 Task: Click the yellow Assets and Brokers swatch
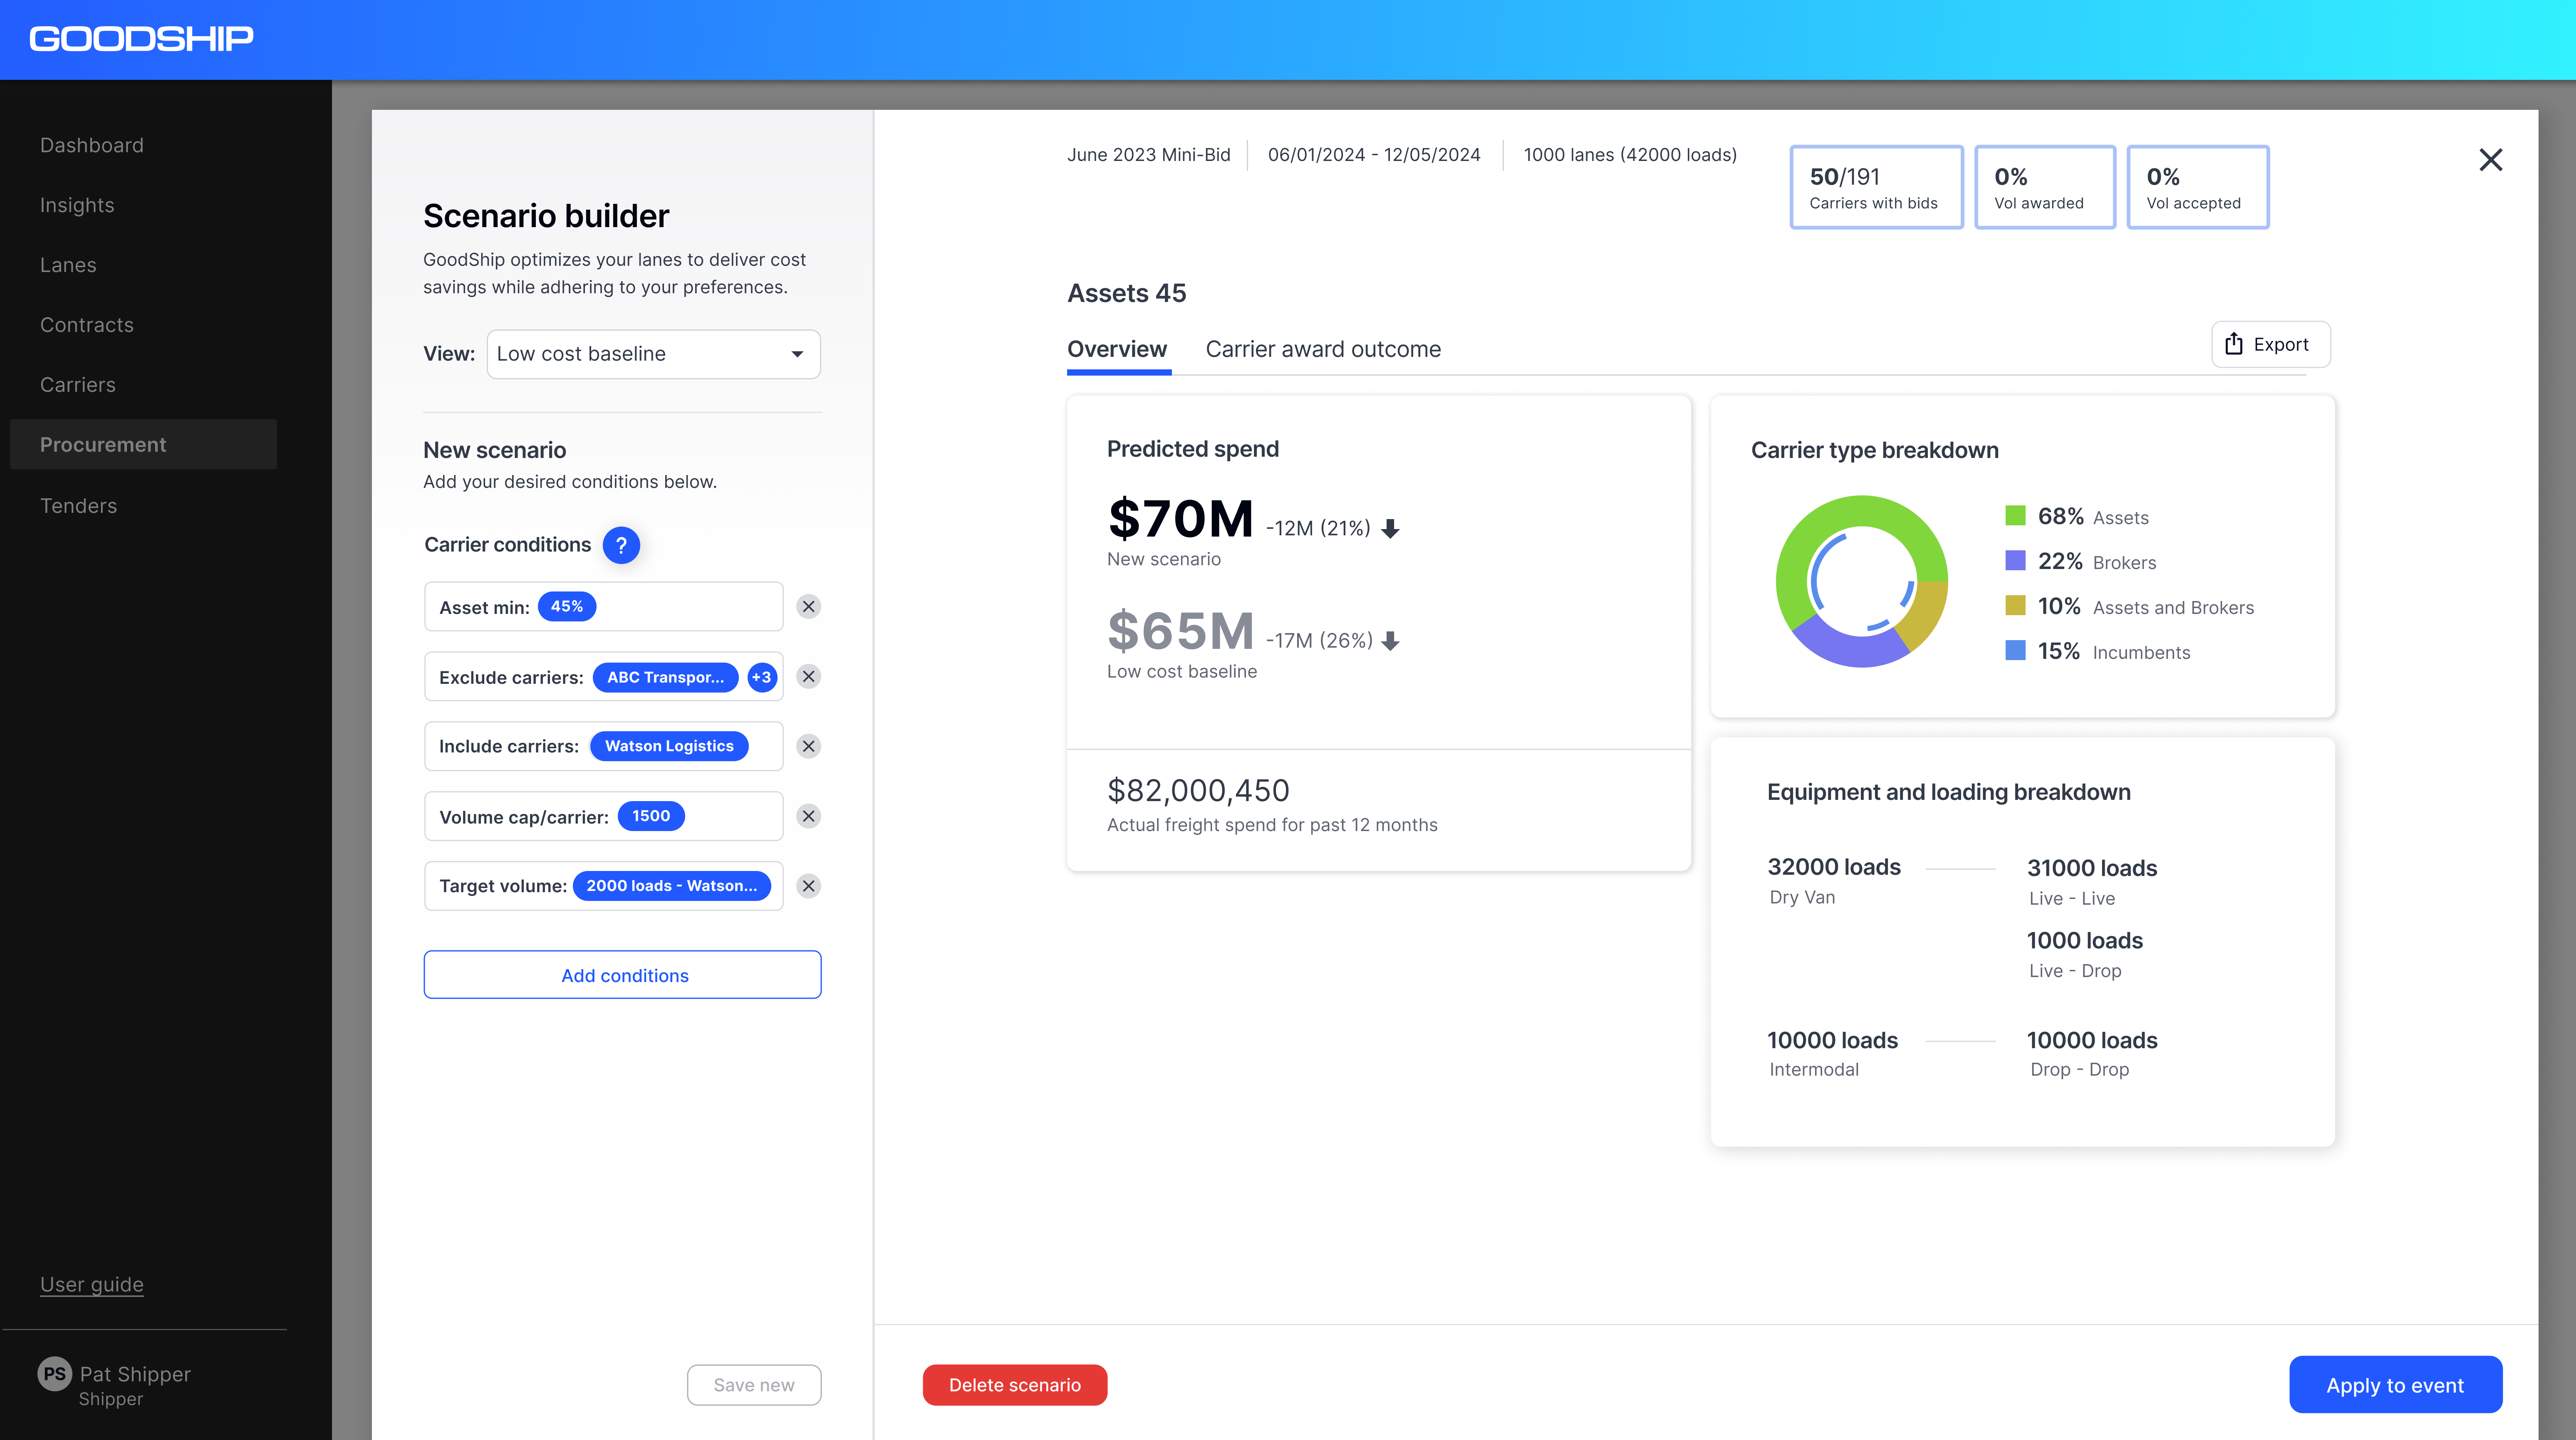tap(2015, 606)
